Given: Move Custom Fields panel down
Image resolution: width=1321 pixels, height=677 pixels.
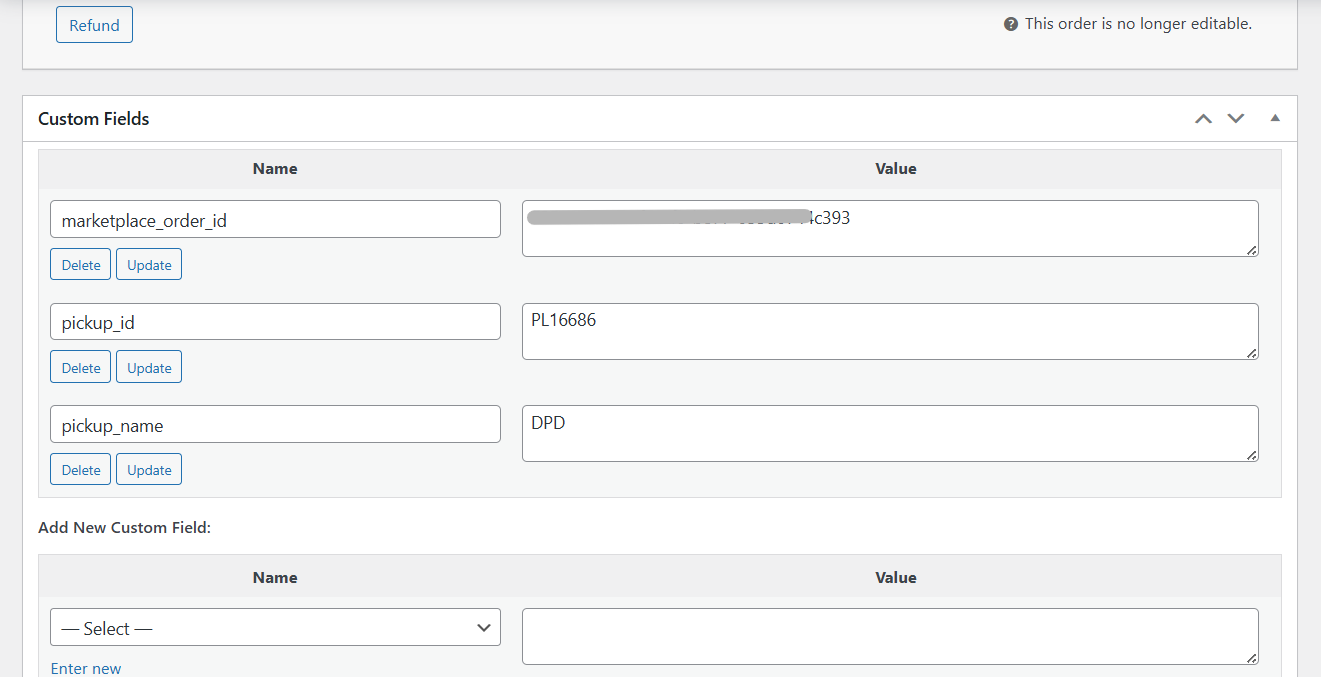Looking at the screenshot, I should [1236, 118].
